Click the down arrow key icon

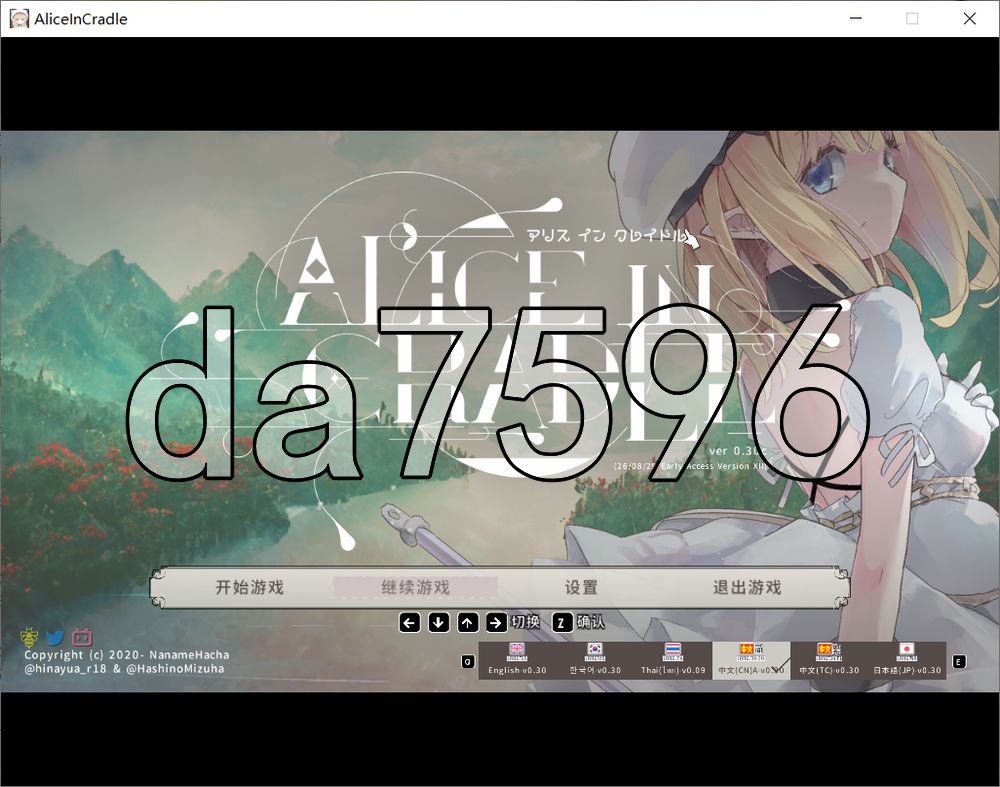(x=438, y=622)
